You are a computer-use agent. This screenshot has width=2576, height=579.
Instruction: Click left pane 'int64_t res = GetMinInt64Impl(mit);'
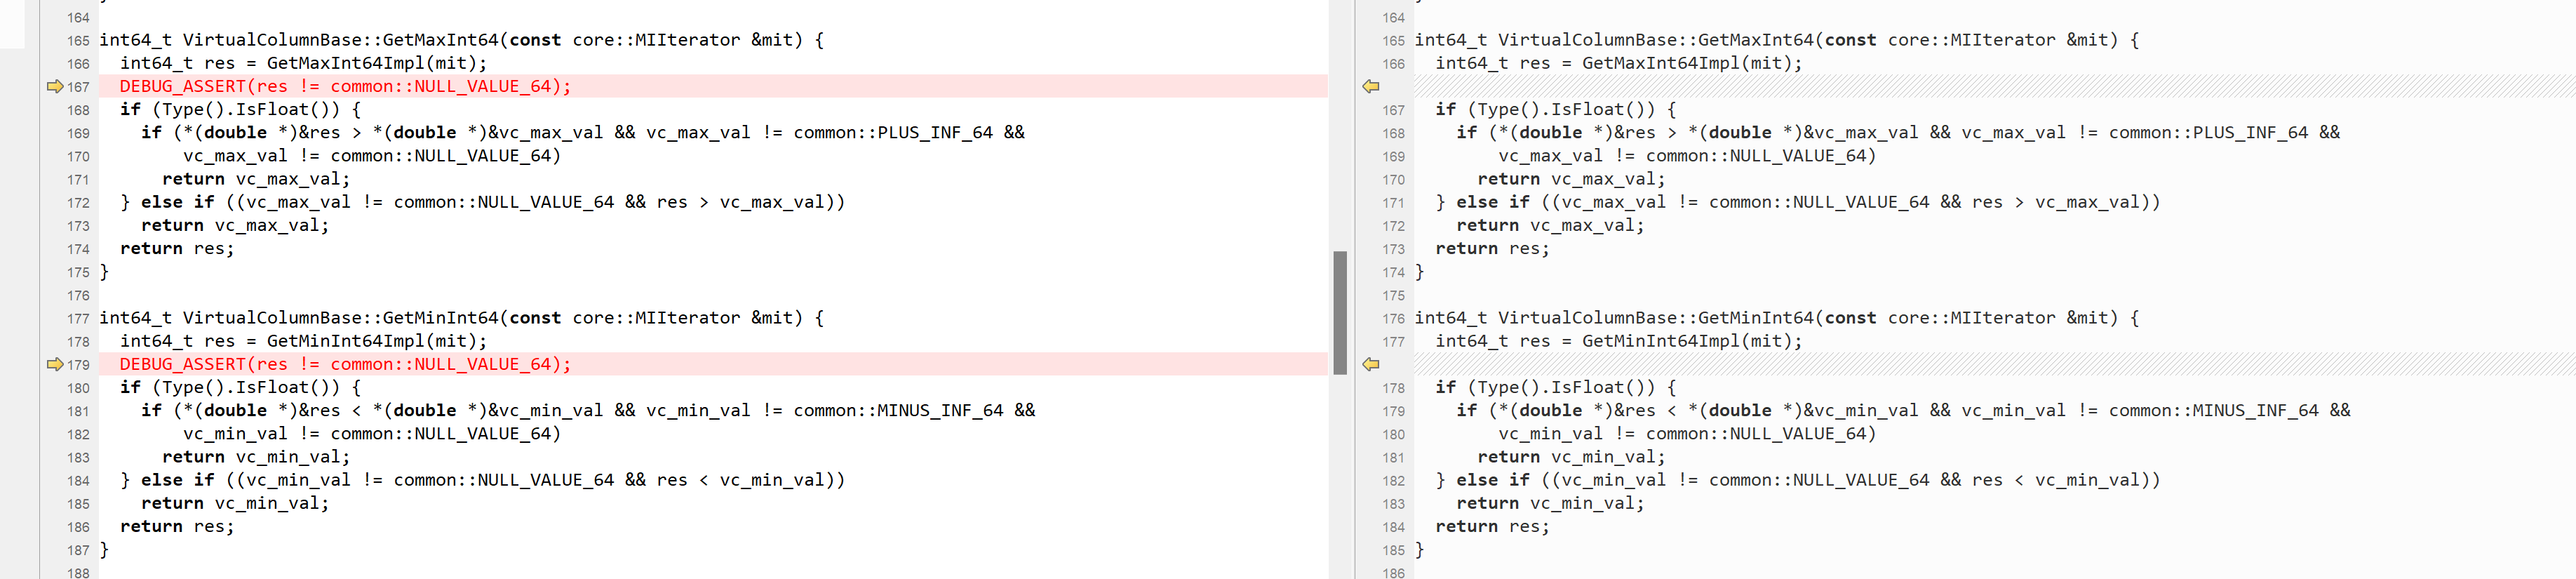point(303,341)
